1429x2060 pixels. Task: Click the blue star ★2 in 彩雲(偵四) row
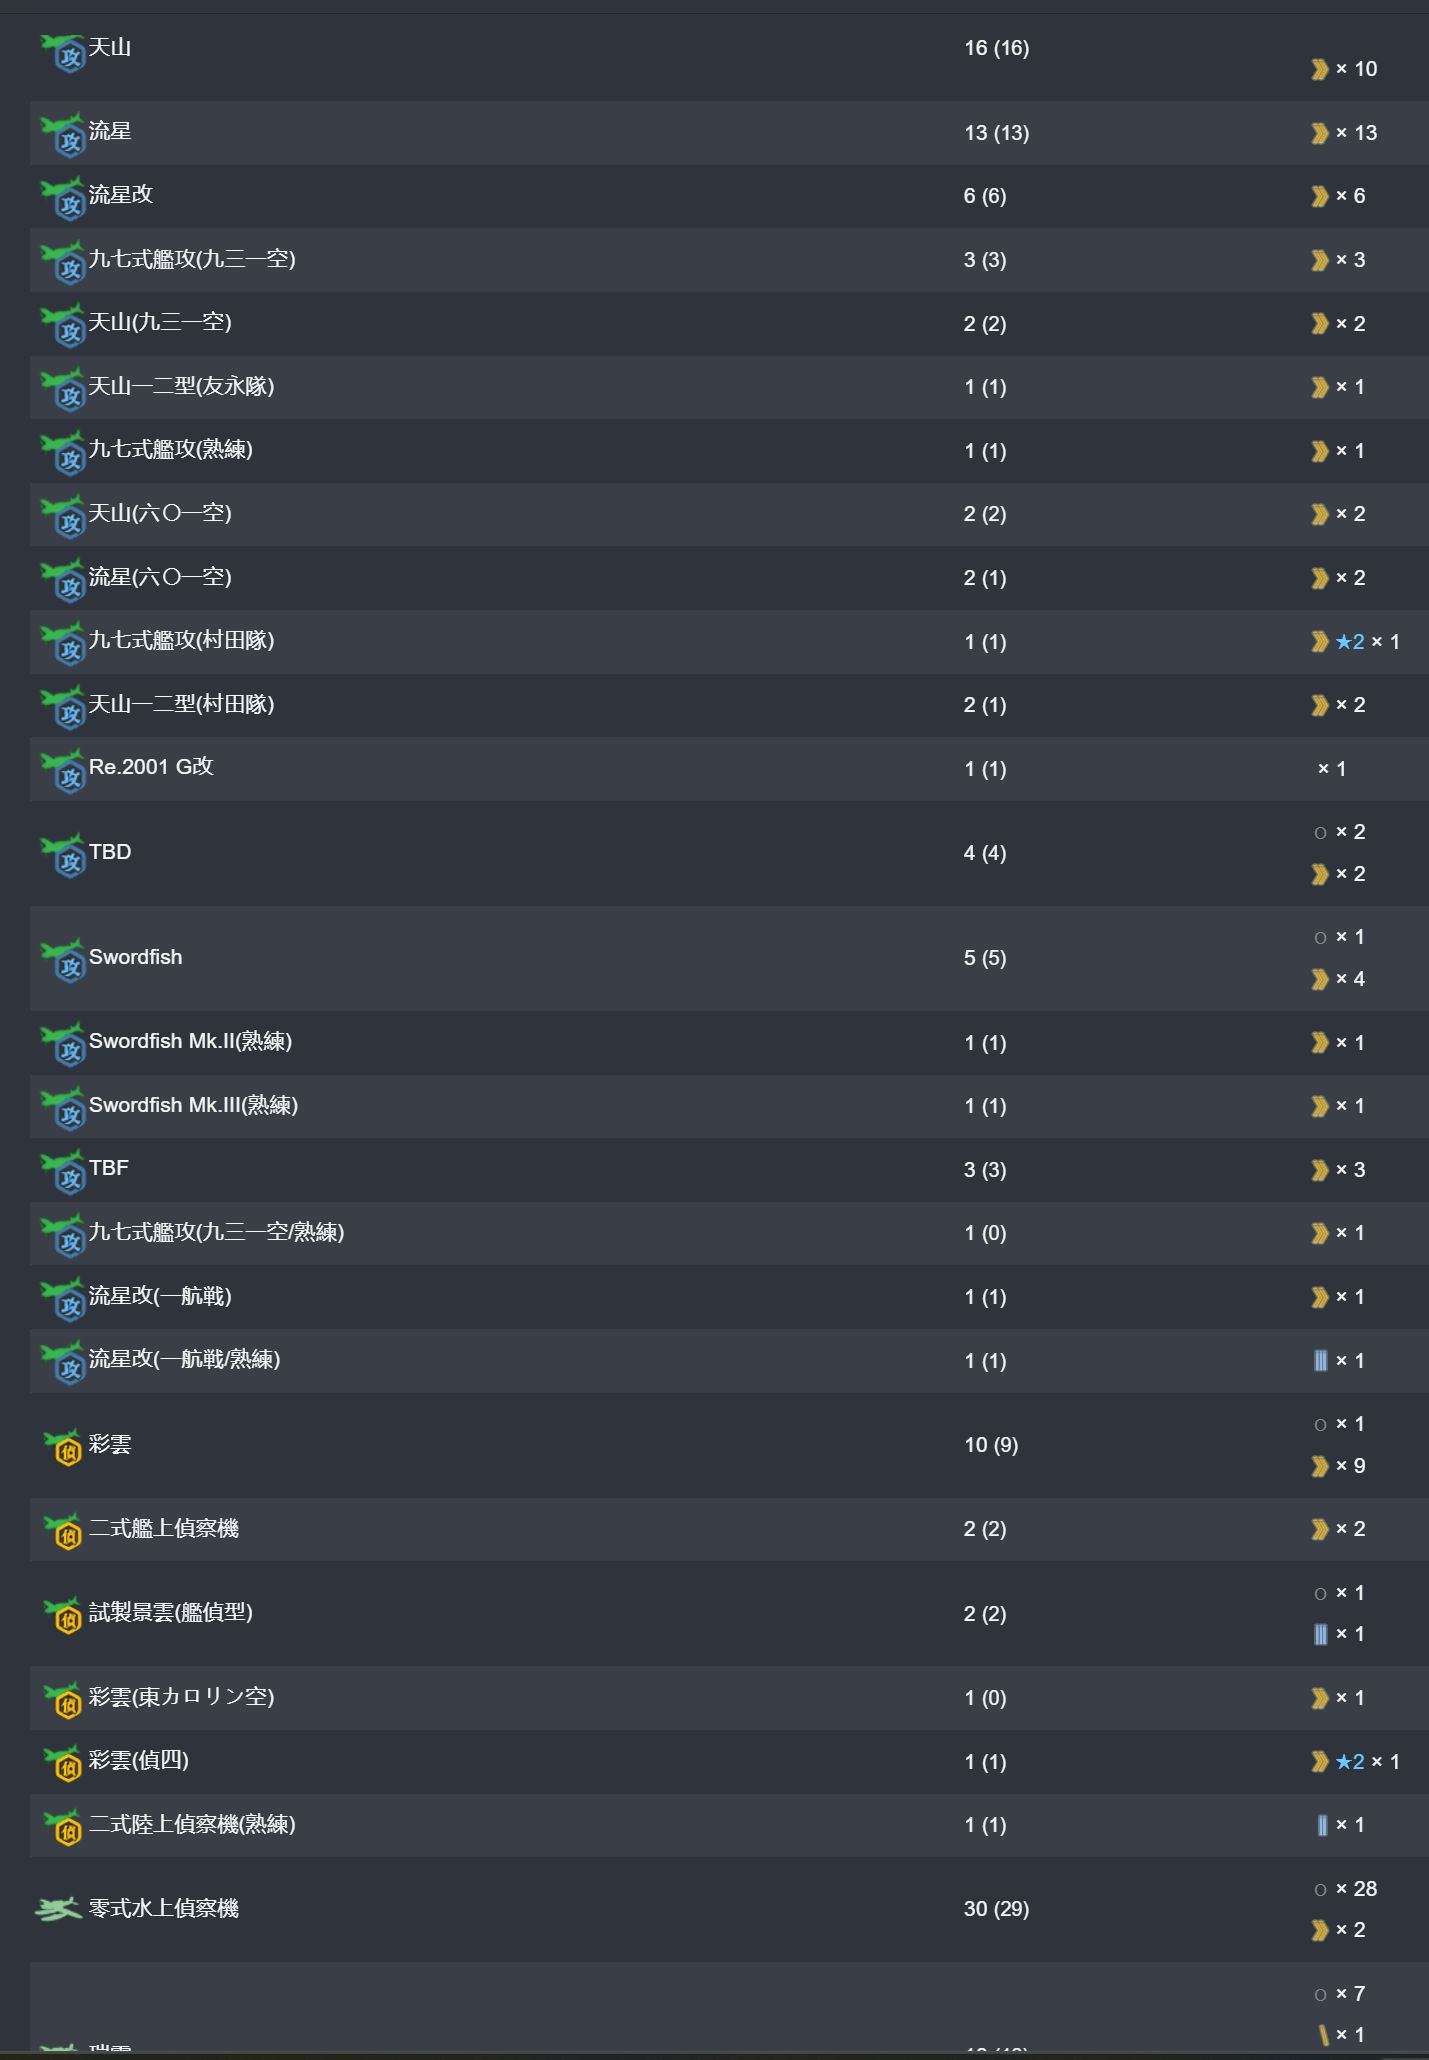tap(1350, 1762)
